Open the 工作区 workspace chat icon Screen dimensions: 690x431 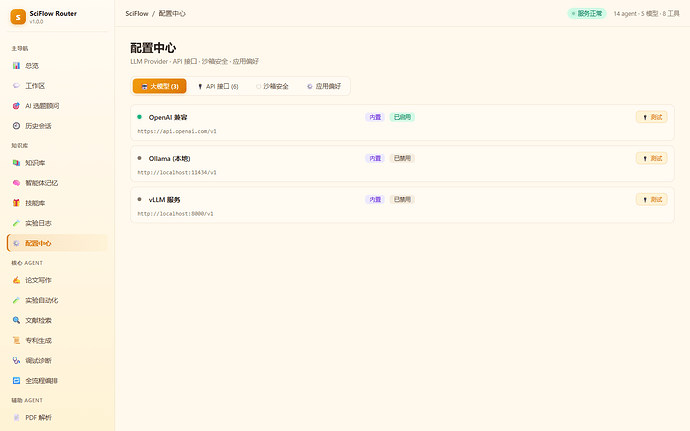[x=16, y=86]
